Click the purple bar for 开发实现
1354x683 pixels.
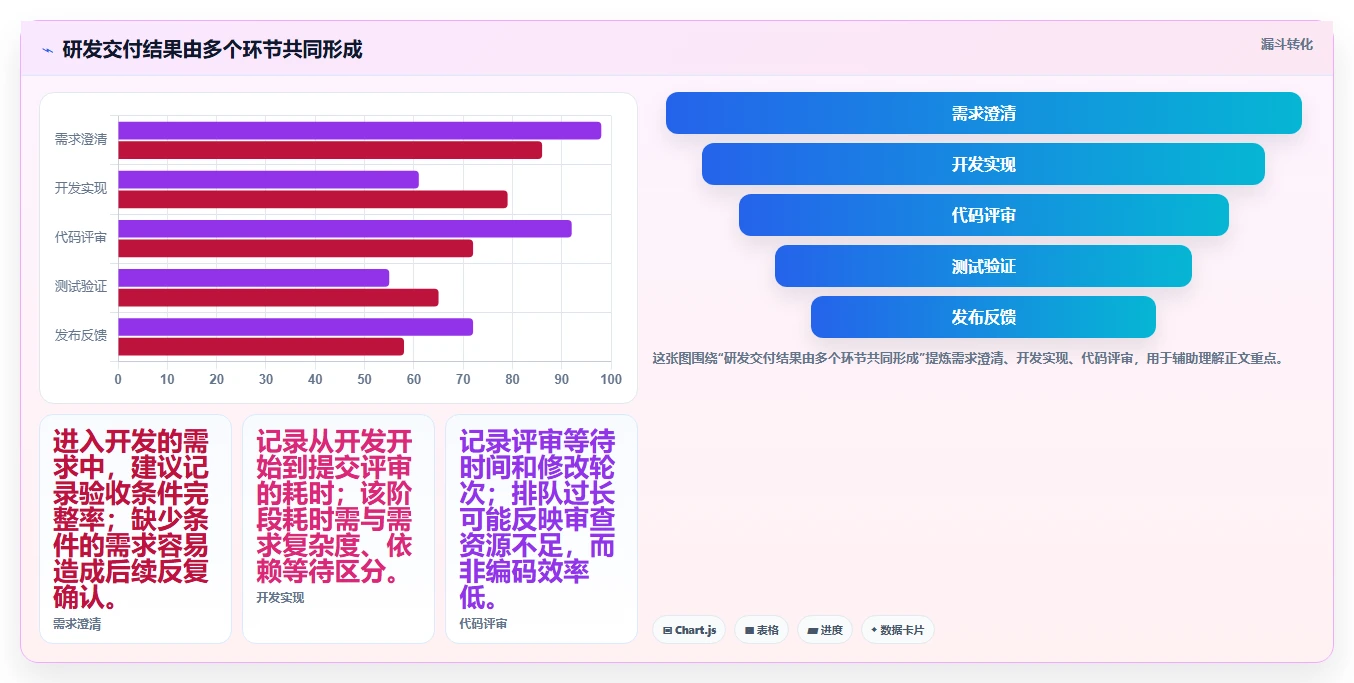[x=268, y=180]
